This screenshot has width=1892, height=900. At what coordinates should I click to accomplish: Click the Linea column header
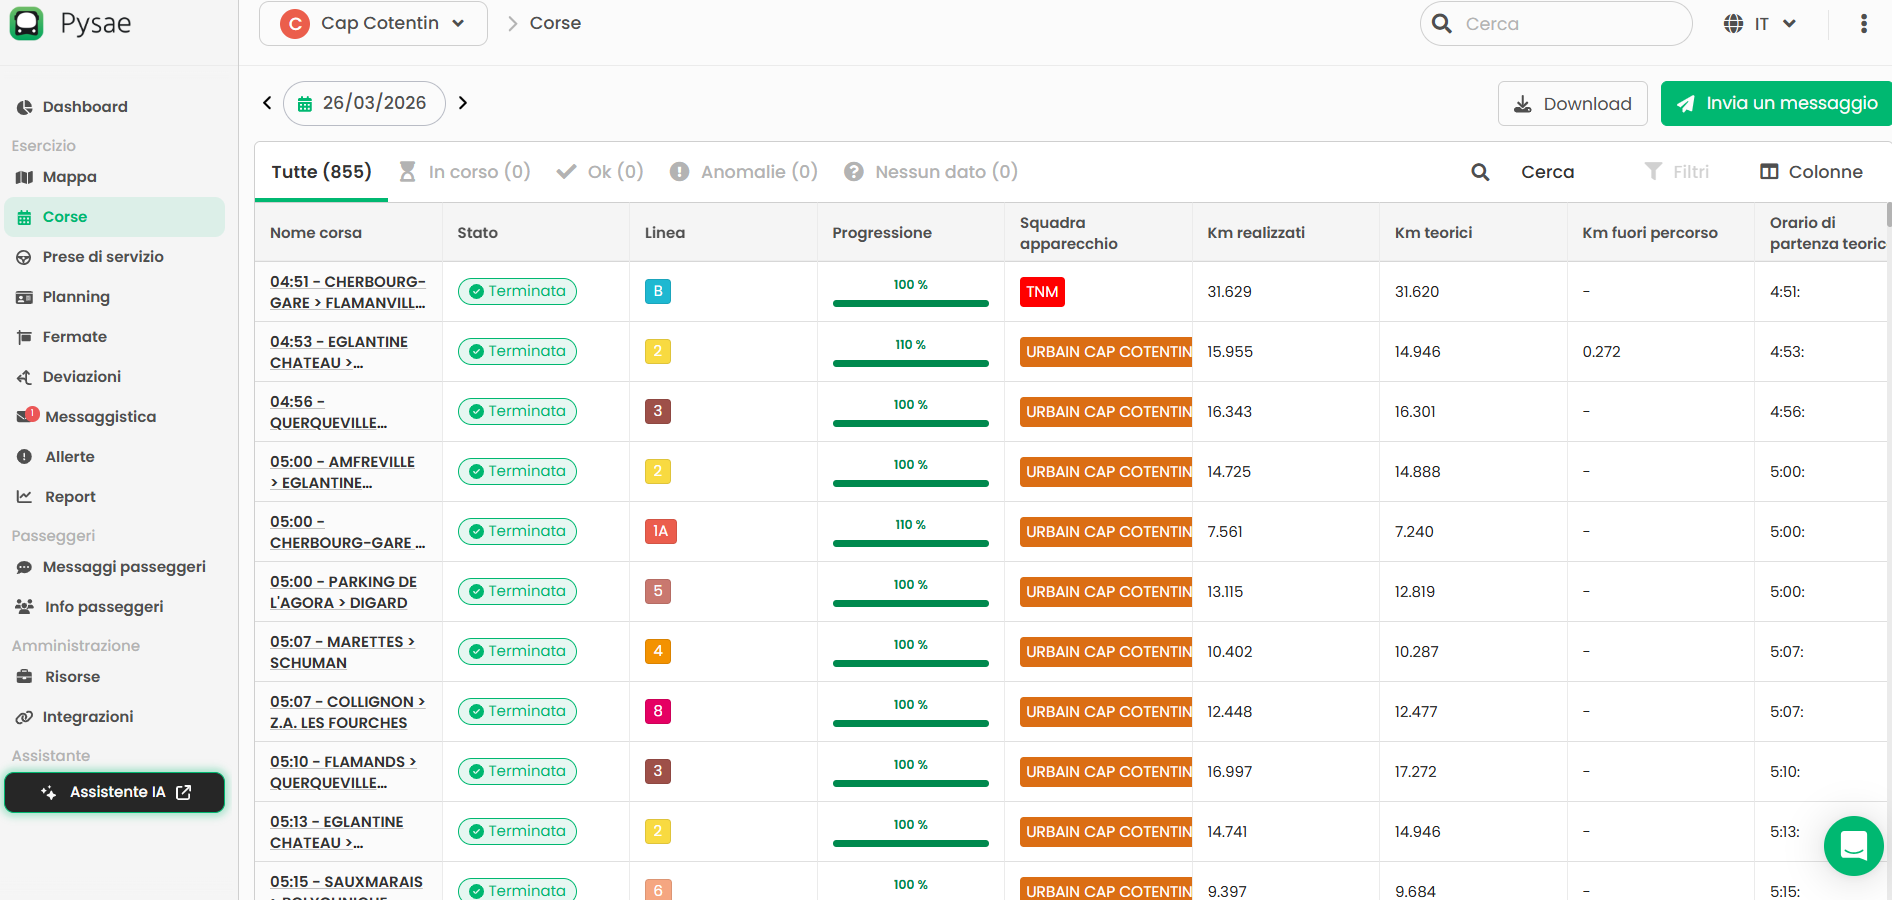tap(665, 233)
